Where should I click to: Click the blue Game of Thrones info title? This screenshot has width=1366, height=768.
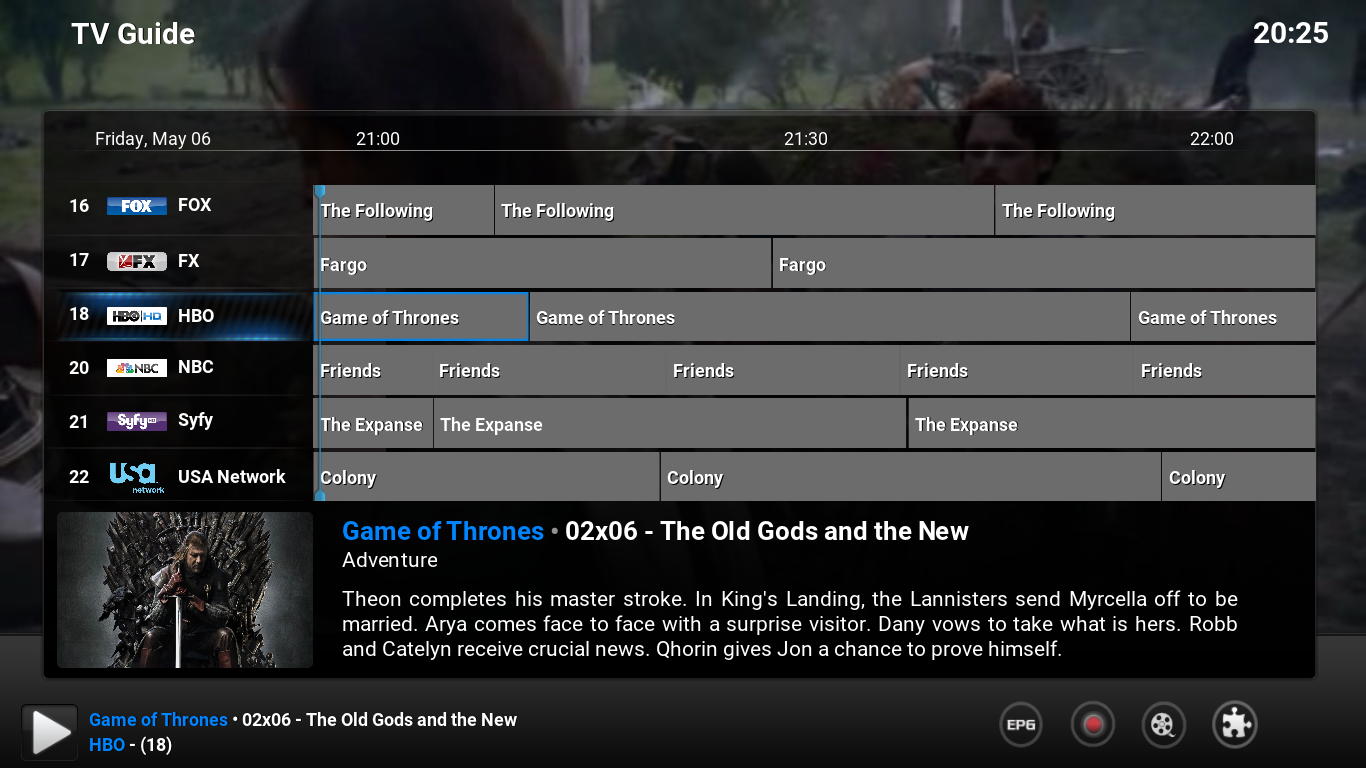coord(443,531)
